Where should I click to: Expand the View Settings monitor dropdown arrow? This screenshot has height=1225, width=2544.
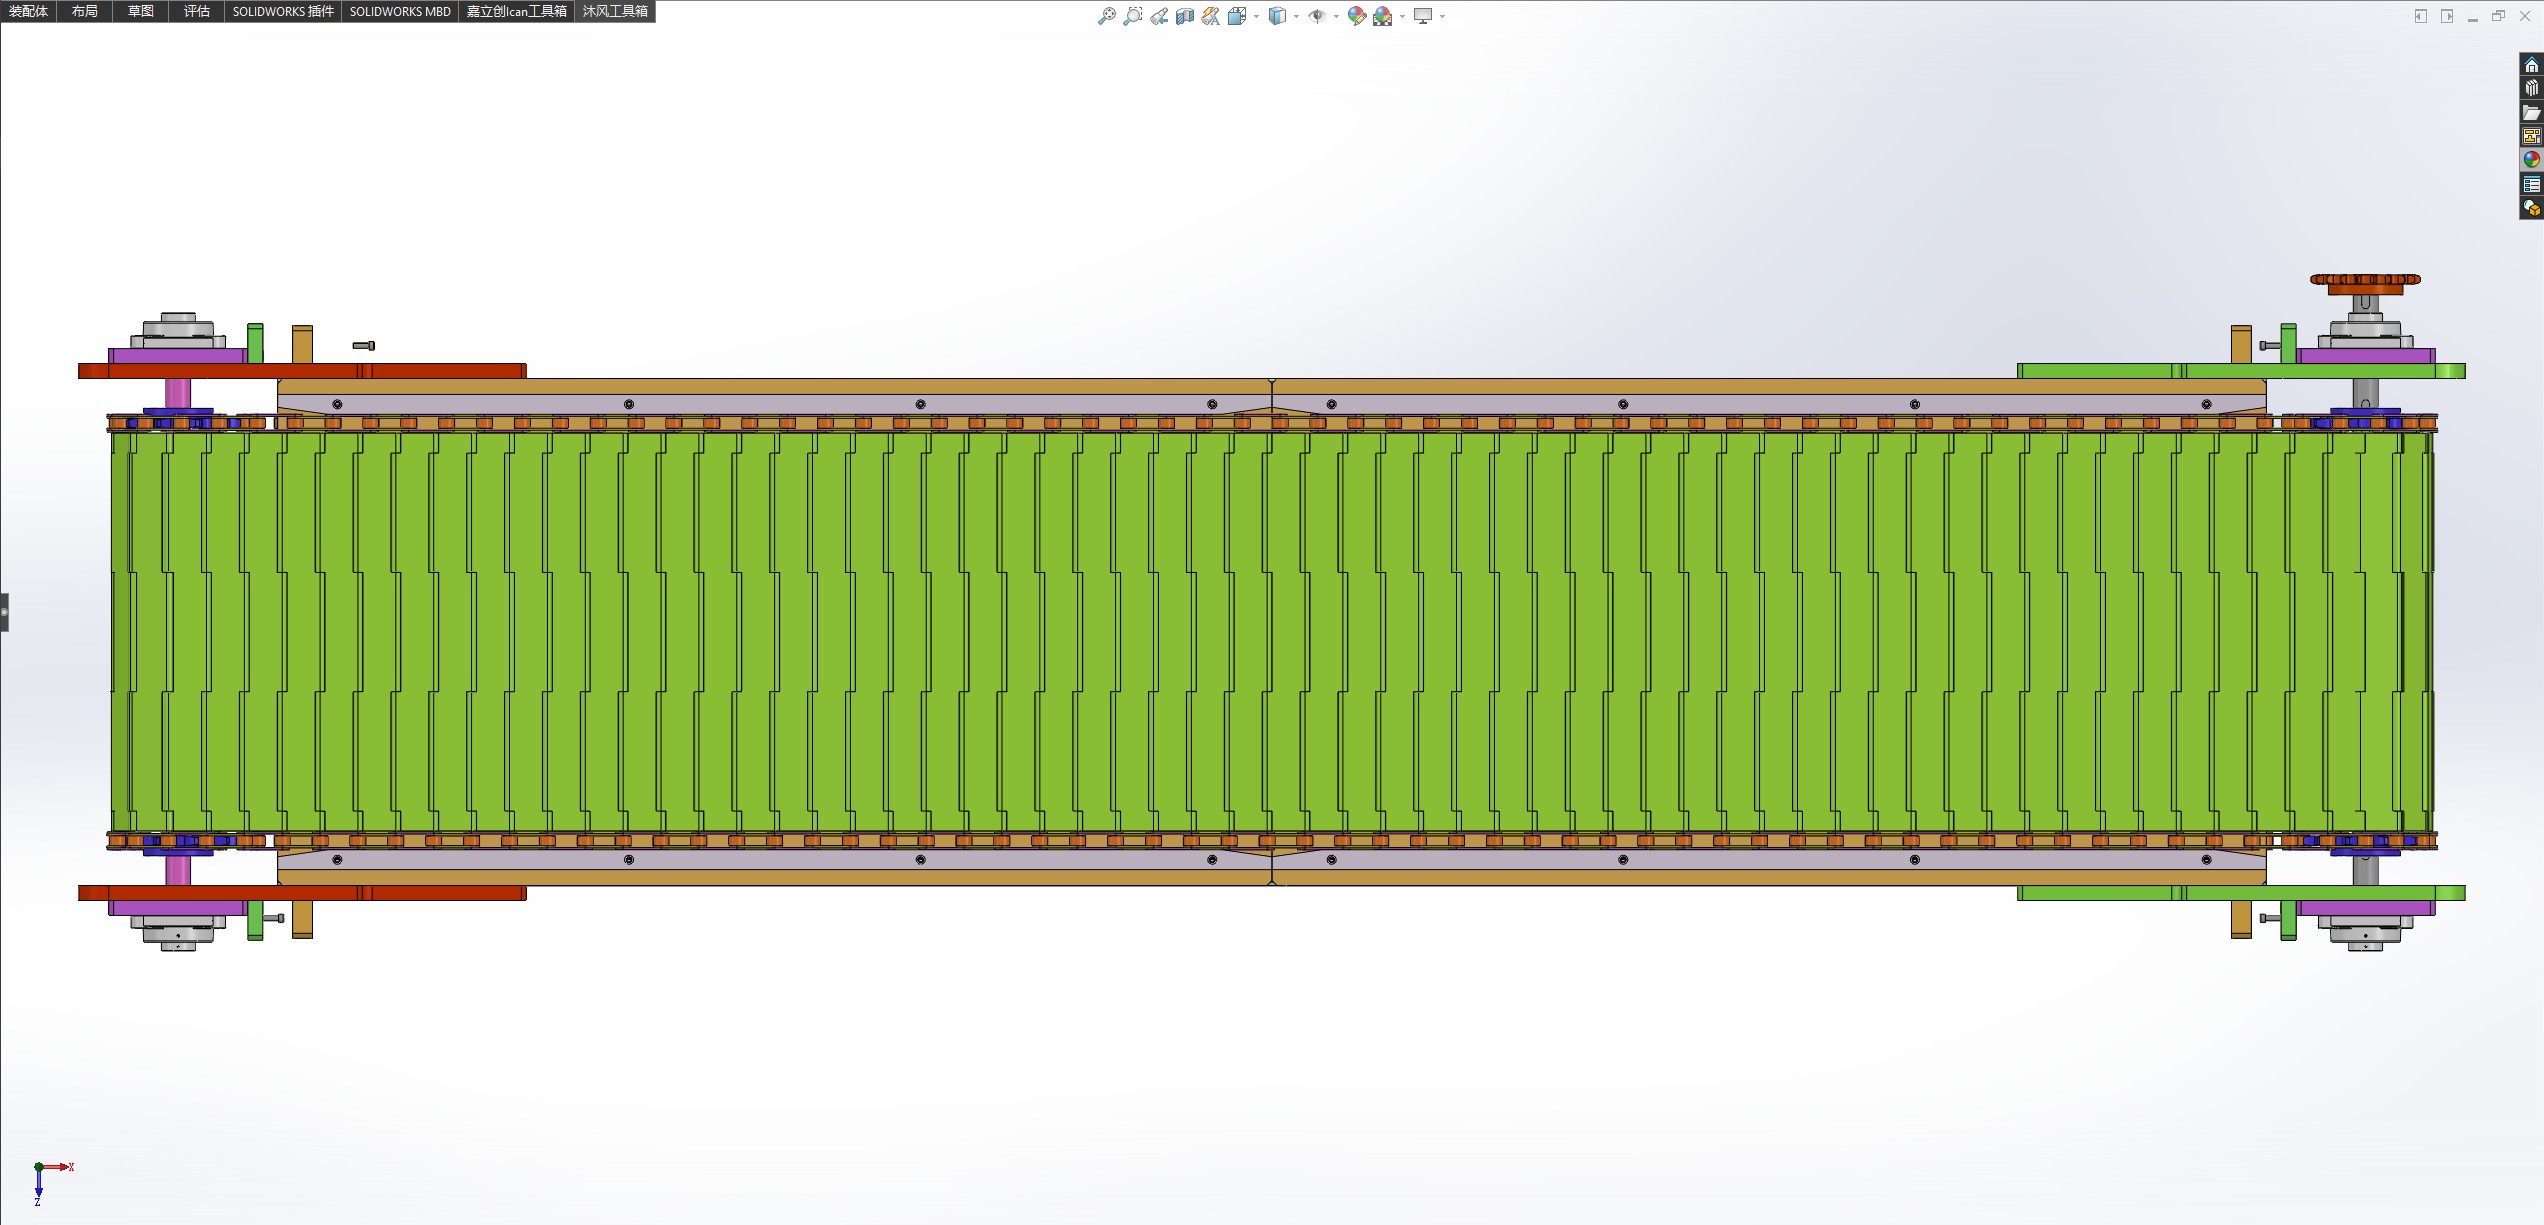(1442, 17)
